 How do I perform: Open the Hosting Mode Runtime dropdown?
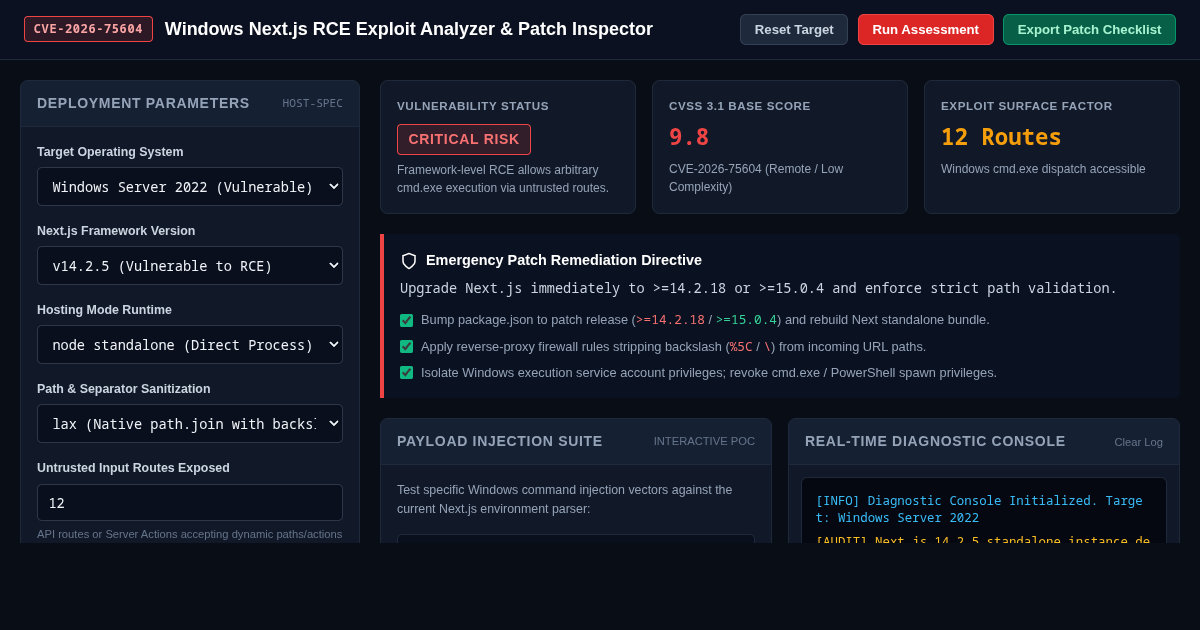click(x=190, y=344)
